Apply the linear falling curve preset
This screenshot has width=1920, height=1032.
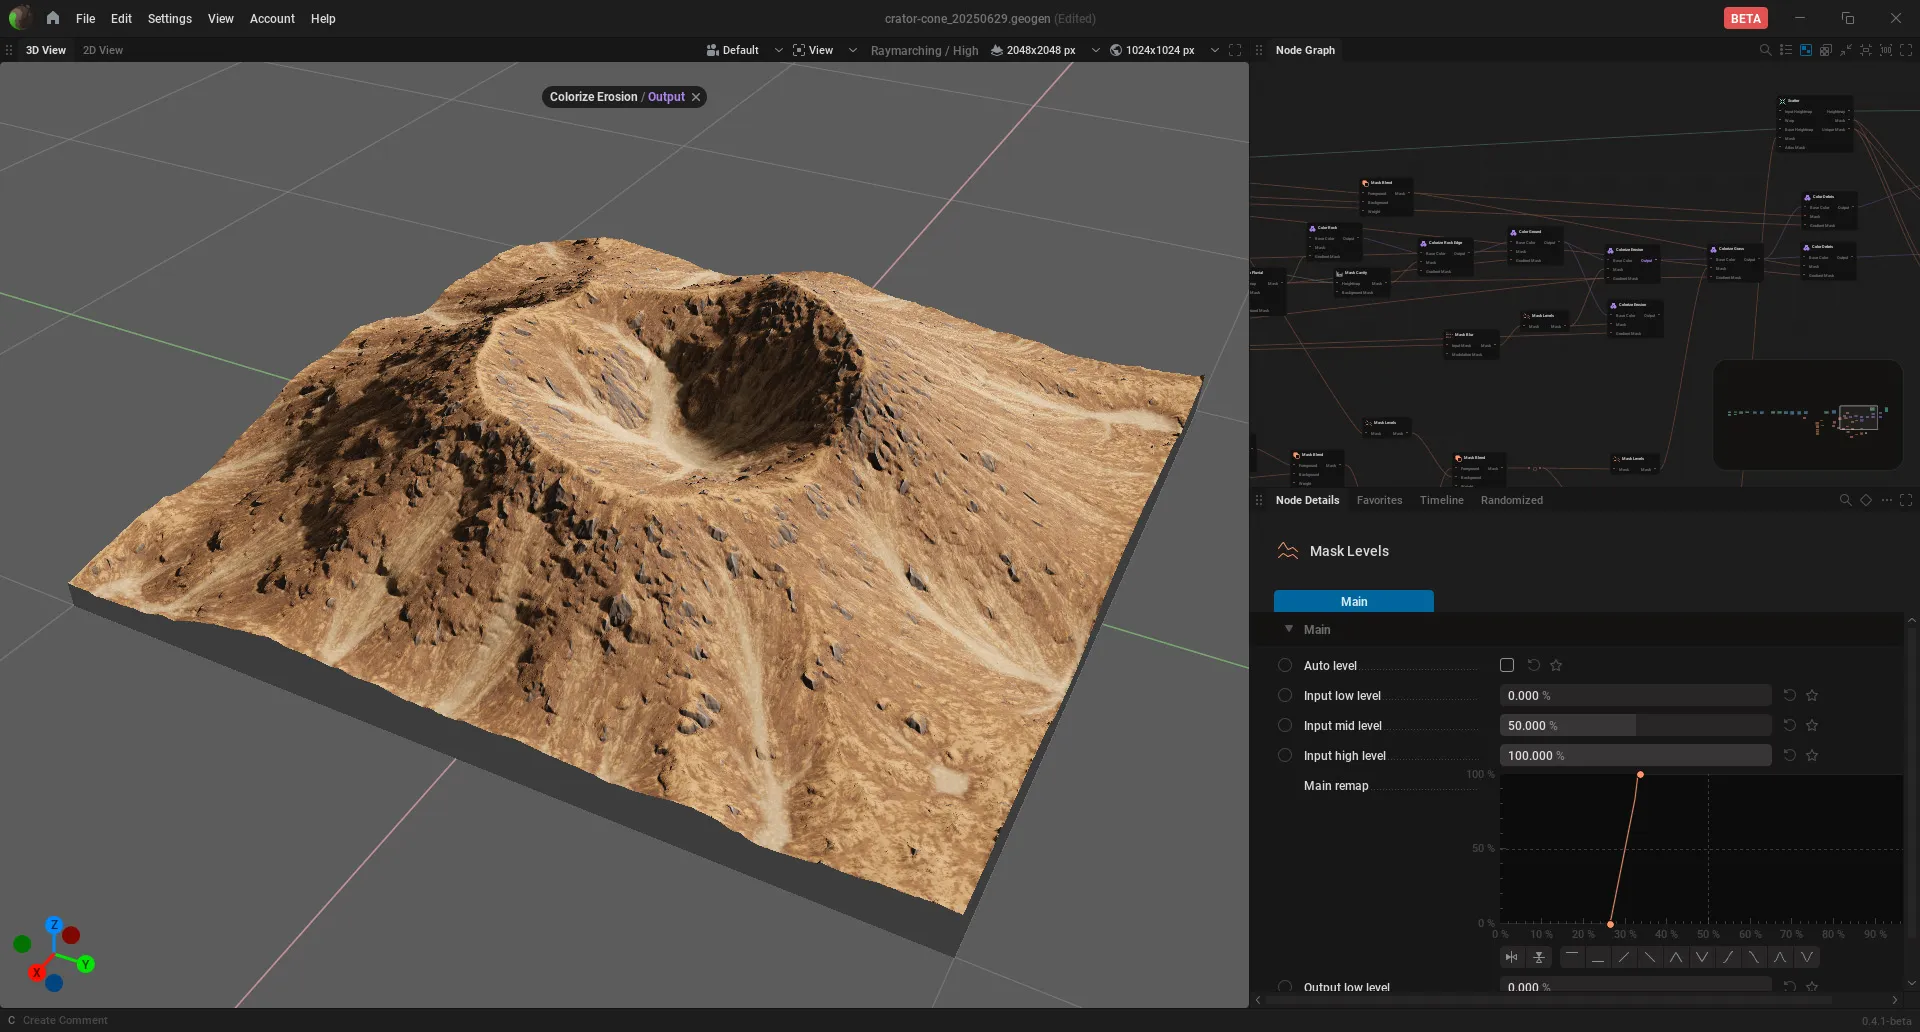tap(1650, 957)
